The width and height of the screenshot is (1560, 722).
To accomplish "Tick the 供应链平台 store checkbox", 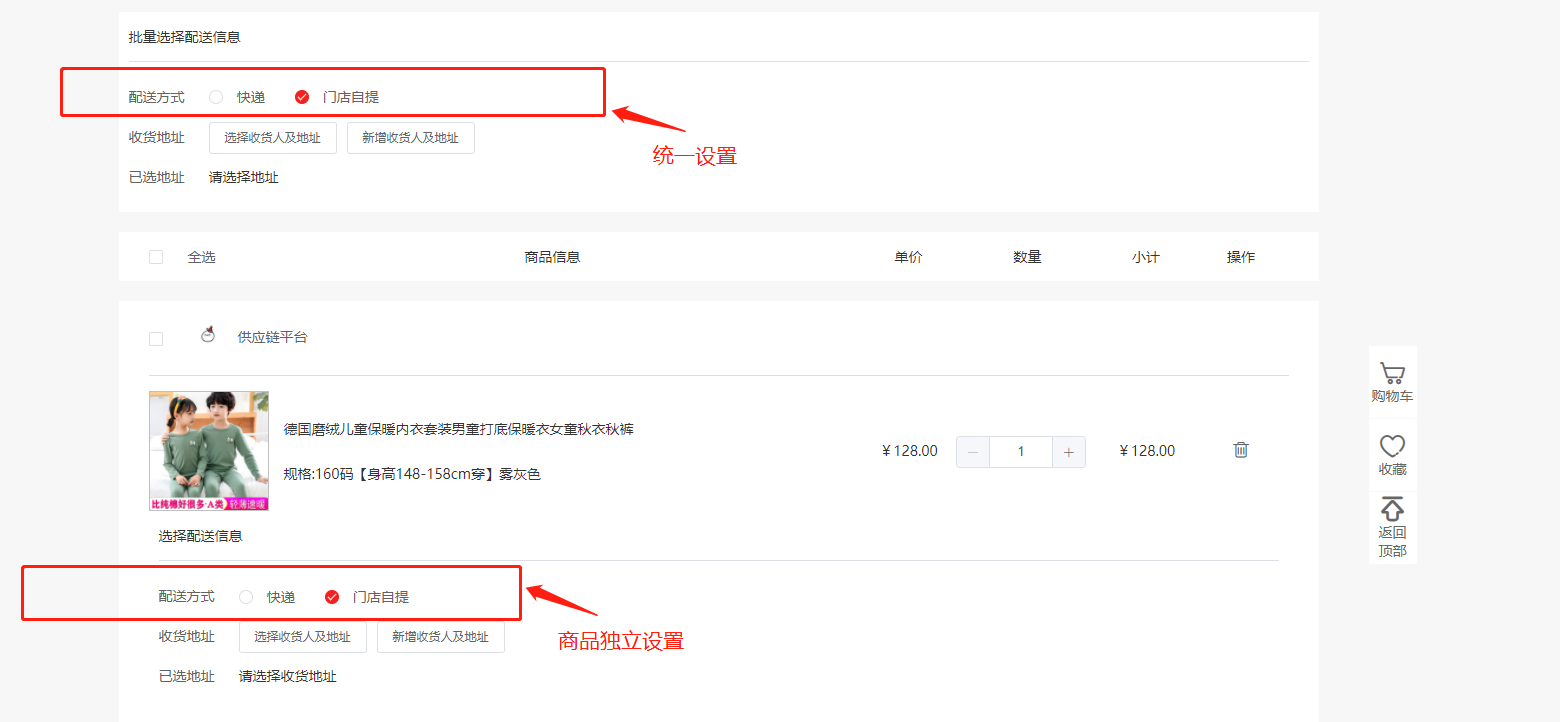I will pyautogui.click(x=156, y=339).
